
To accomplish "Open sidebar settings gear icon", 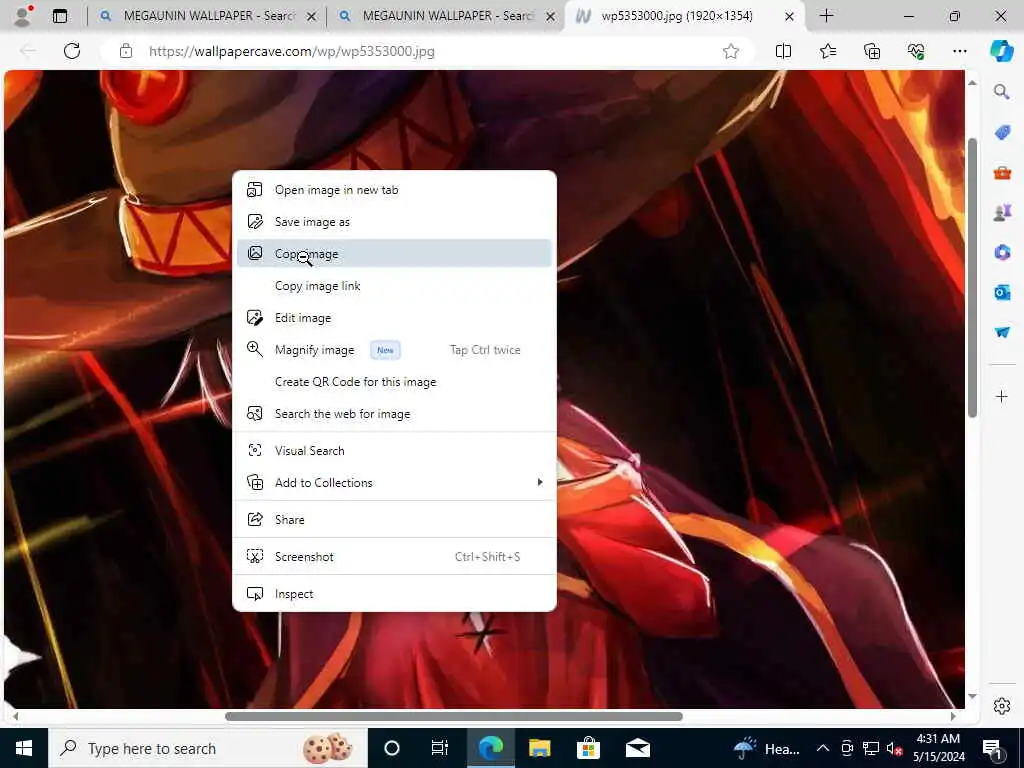I will [1002, 706].
